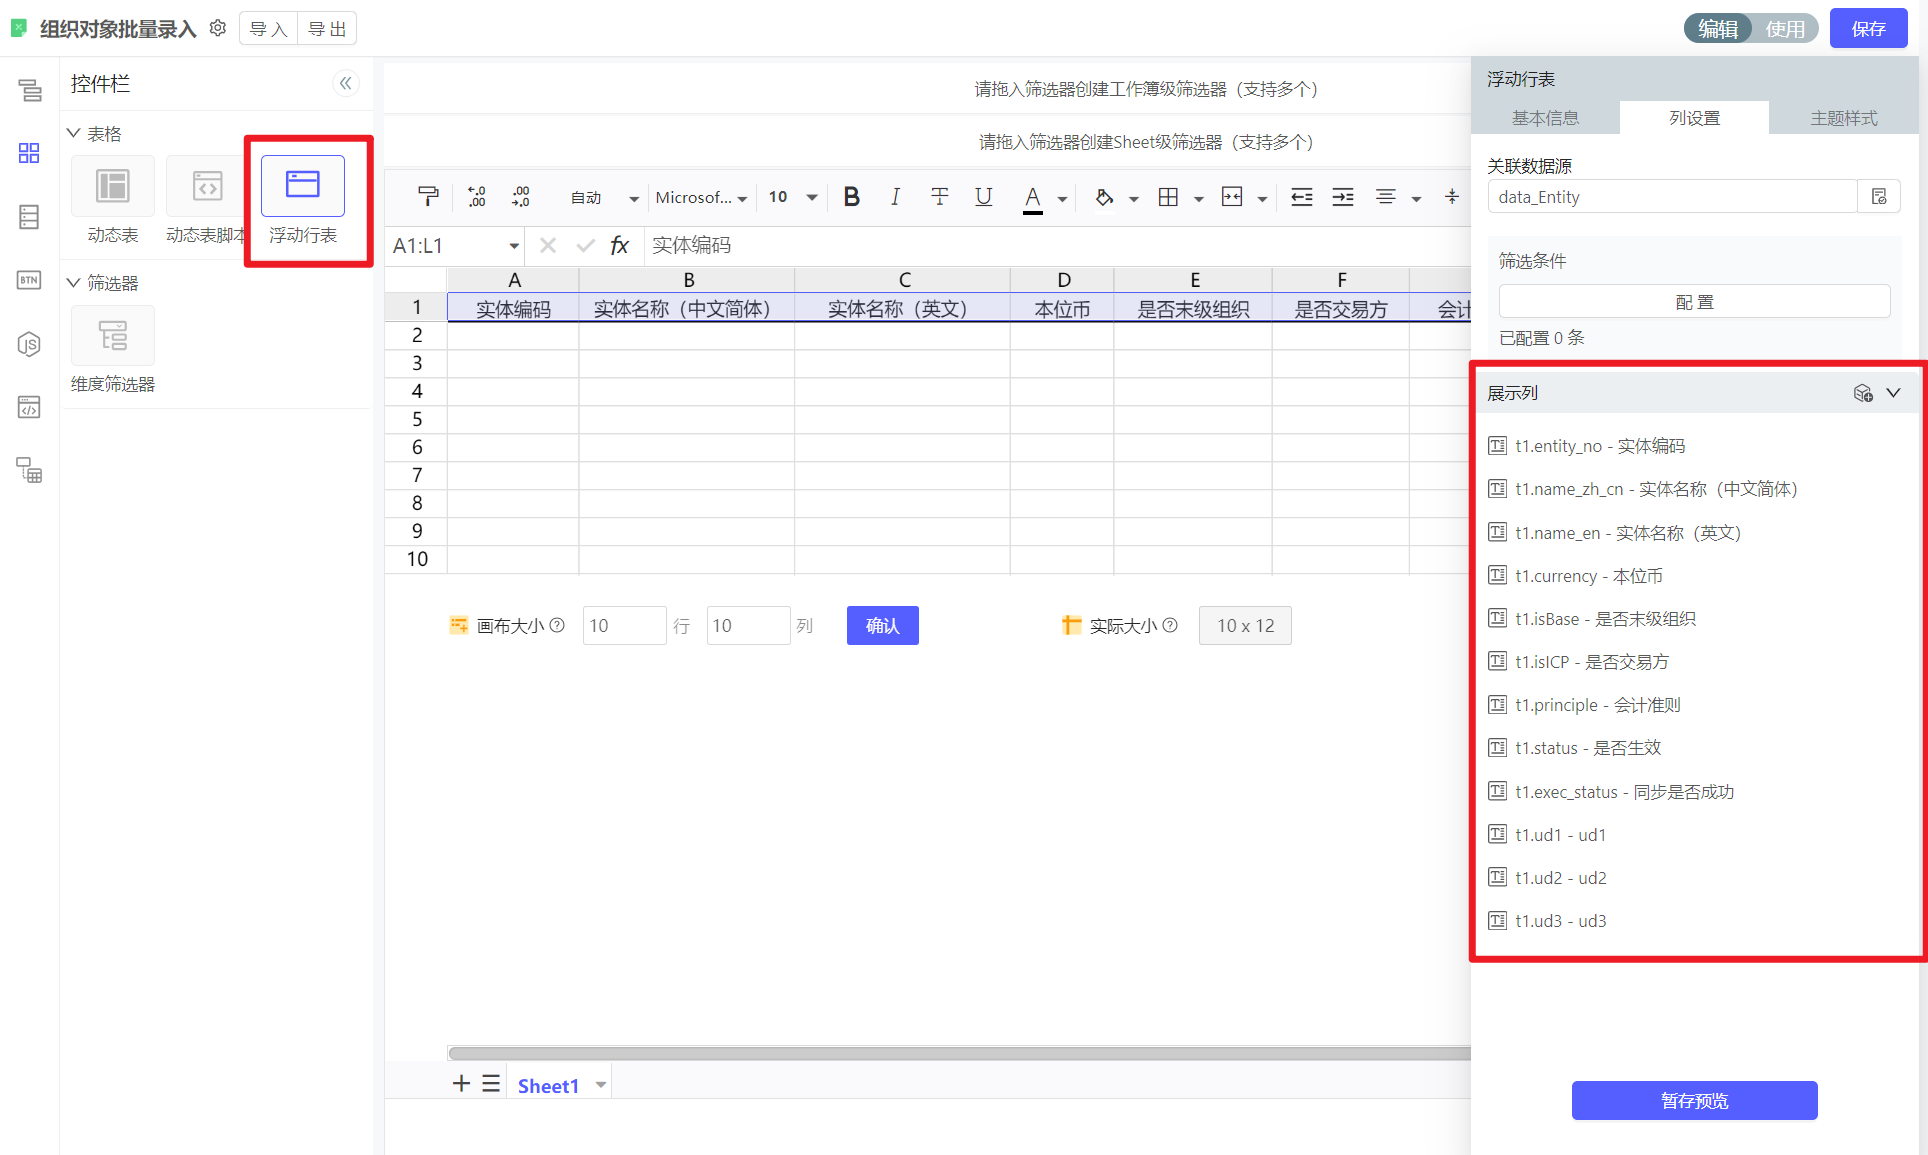
Task: Switch to the 基本信息 tab
Action: pos(1545,118)
